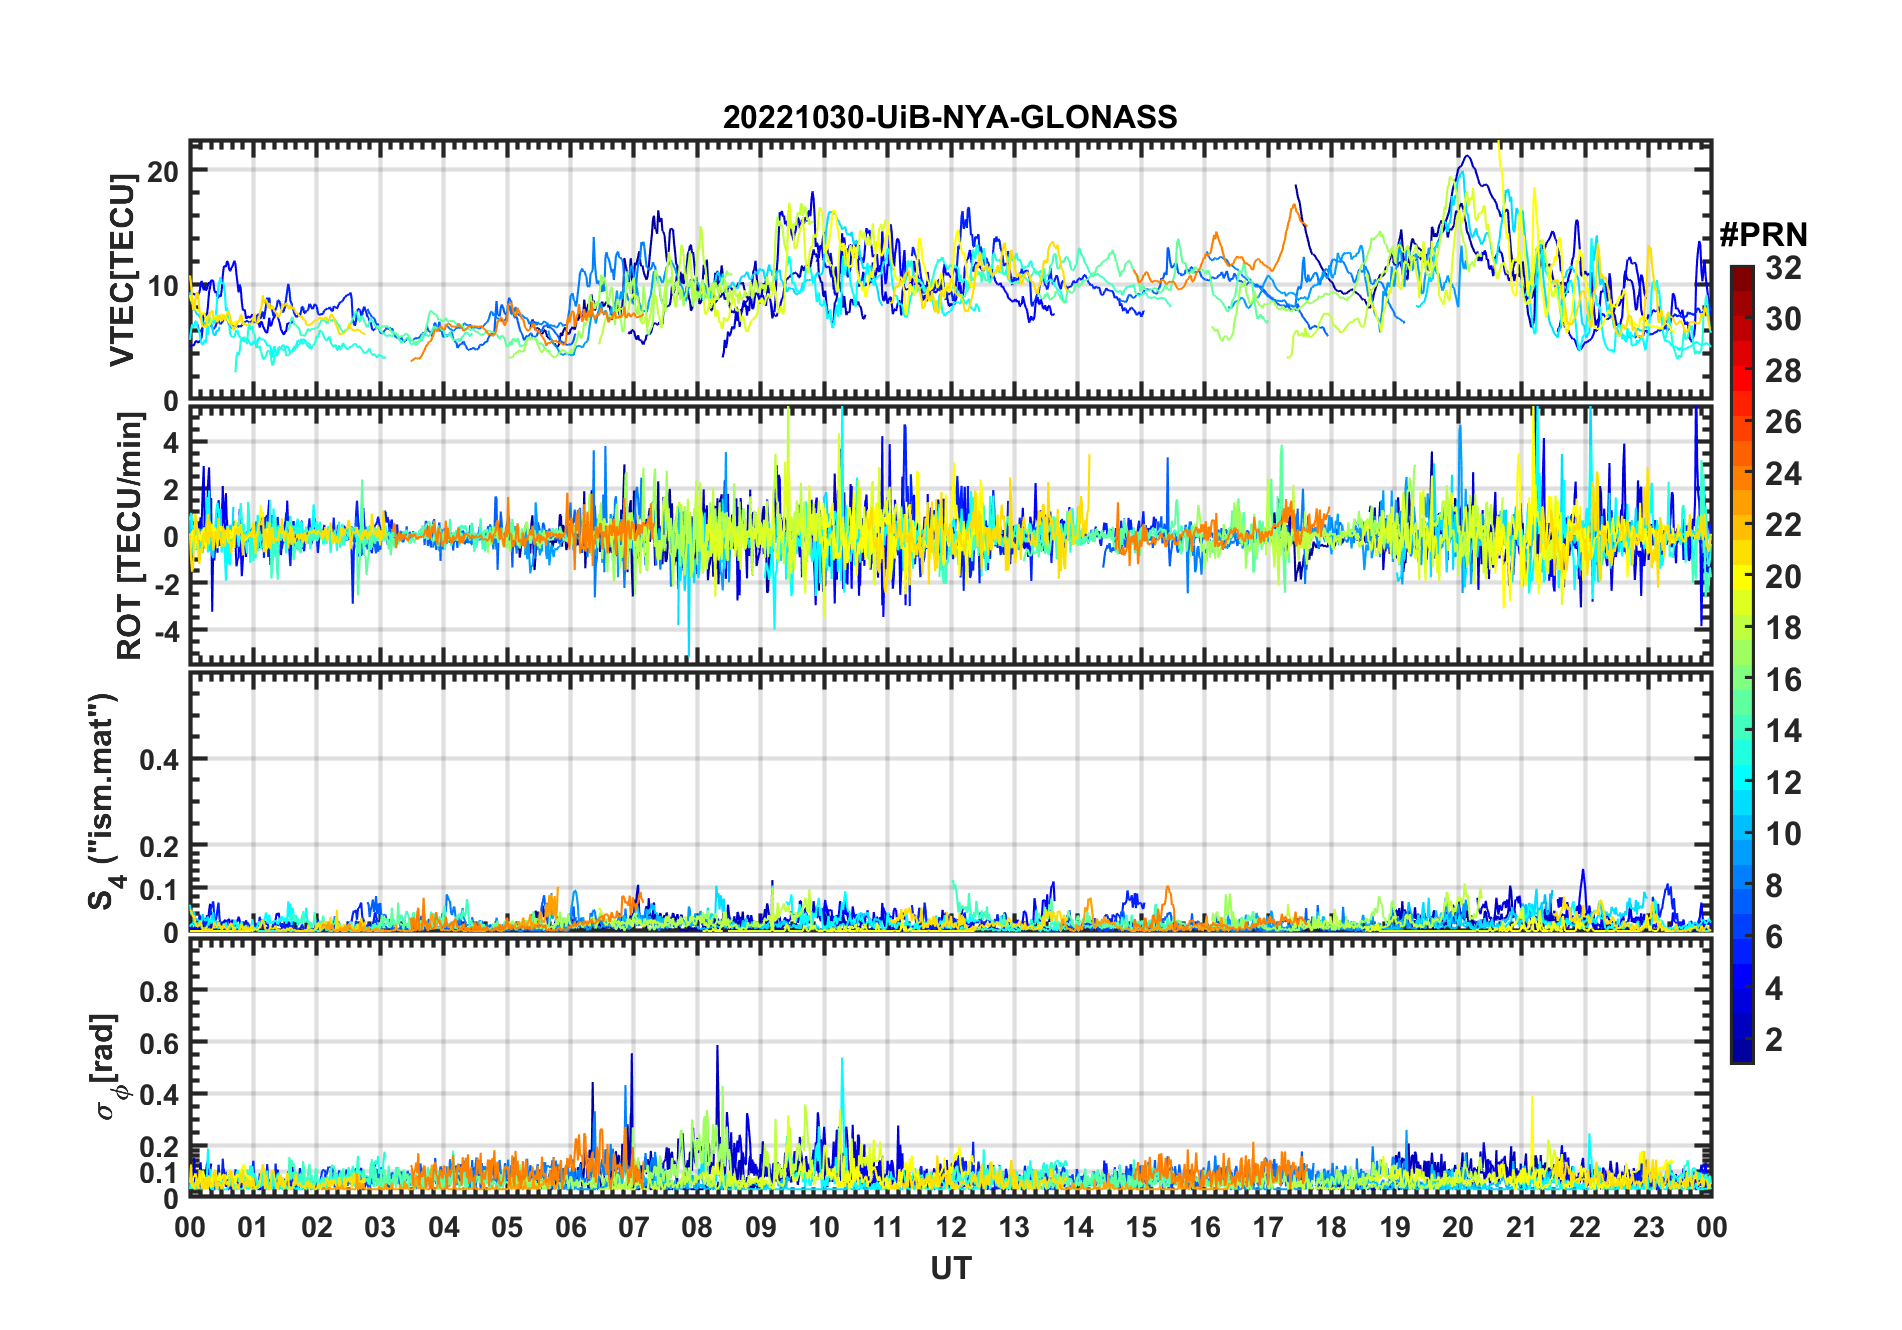Click x-axis tick label 03
This screenshot has width=1902, height=1330.
380,1227
